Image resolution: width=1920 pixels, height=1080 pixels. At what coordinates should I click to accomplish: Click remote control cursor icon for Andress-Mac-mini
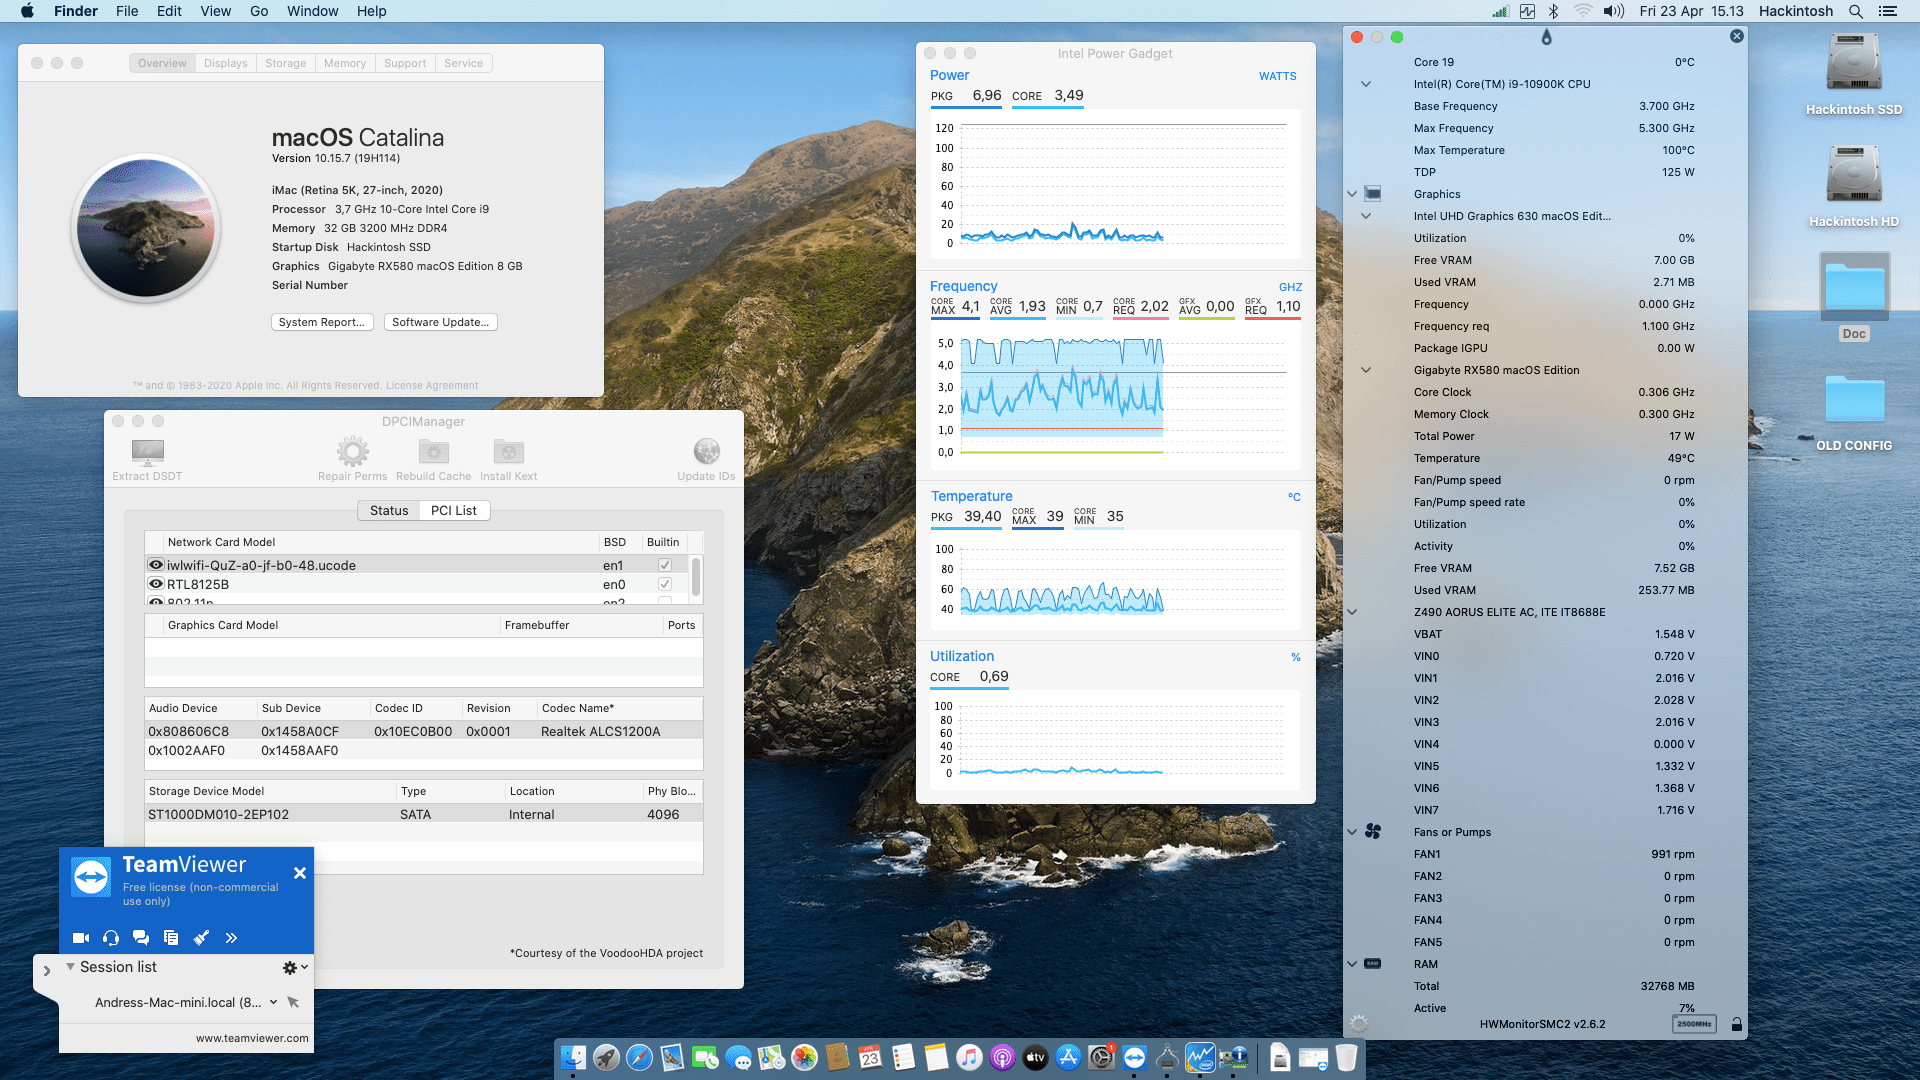click(293, 1002)
